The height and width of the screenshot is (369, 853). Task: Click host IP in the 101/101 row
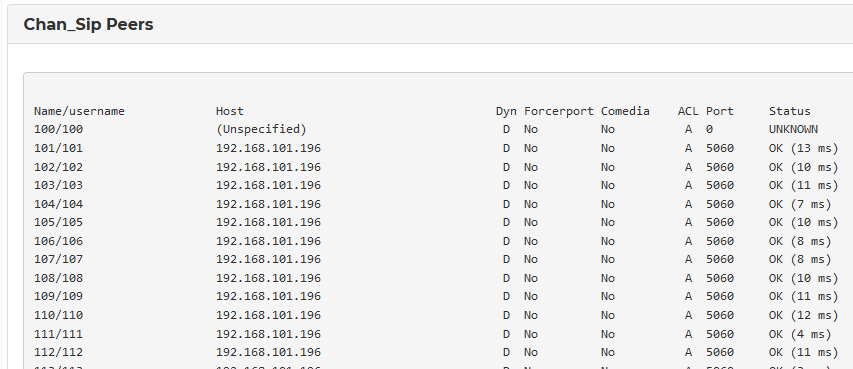pyautogui.click(x=268, y=148)
